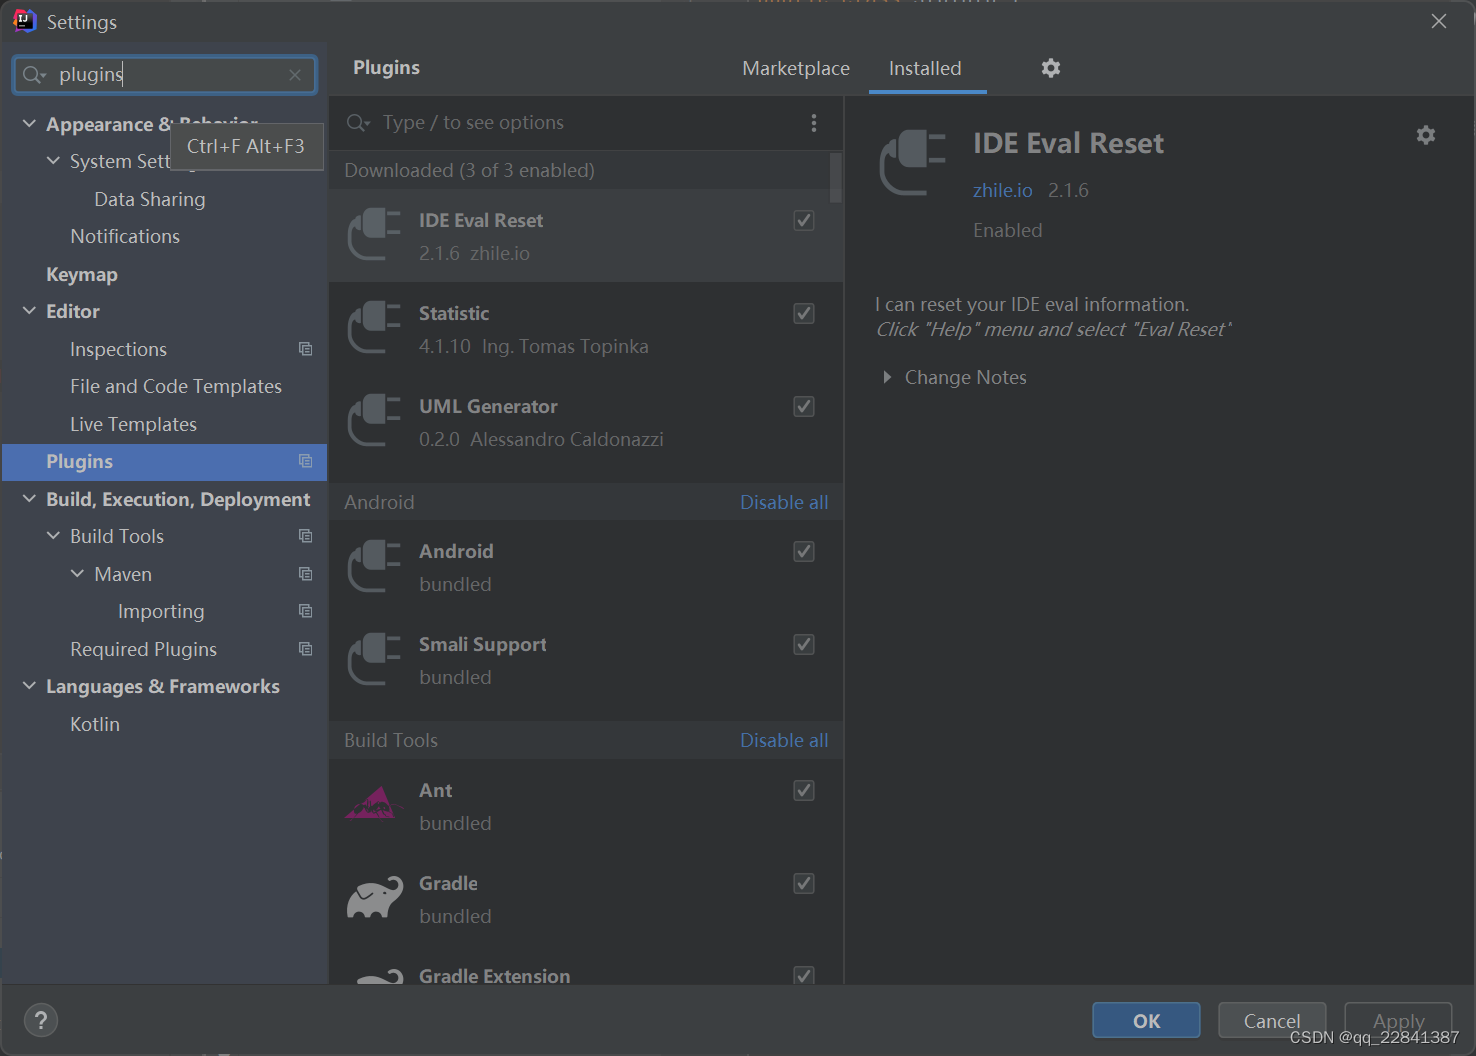The image size is (1476, 1056).
Task: Collapse the Editor tree node
Action: [29, 311]
